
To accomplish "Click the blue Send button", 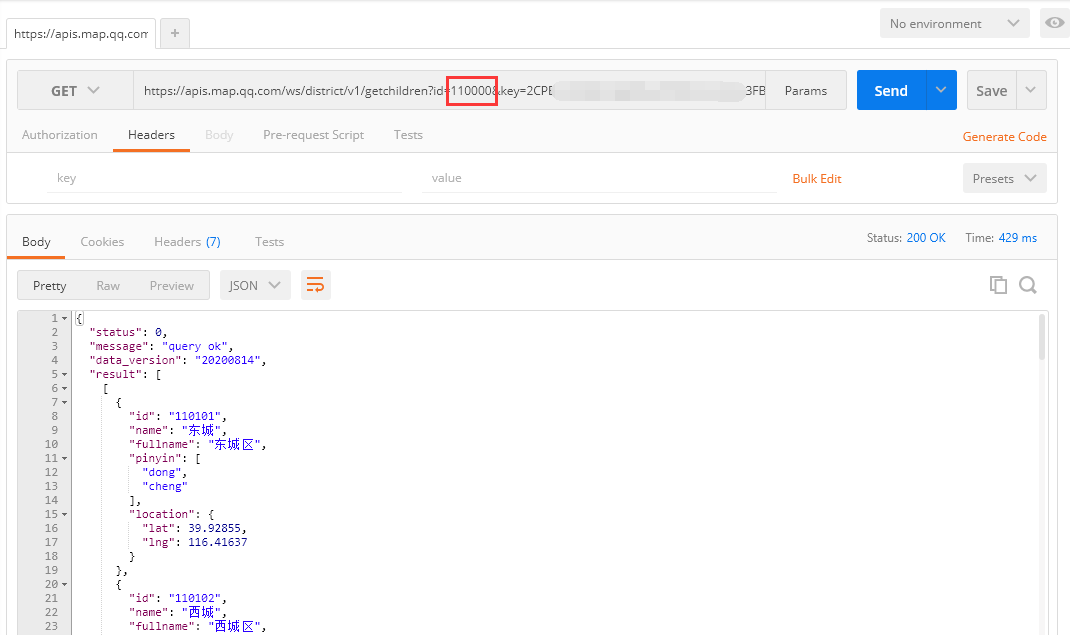I will [891, 91].
